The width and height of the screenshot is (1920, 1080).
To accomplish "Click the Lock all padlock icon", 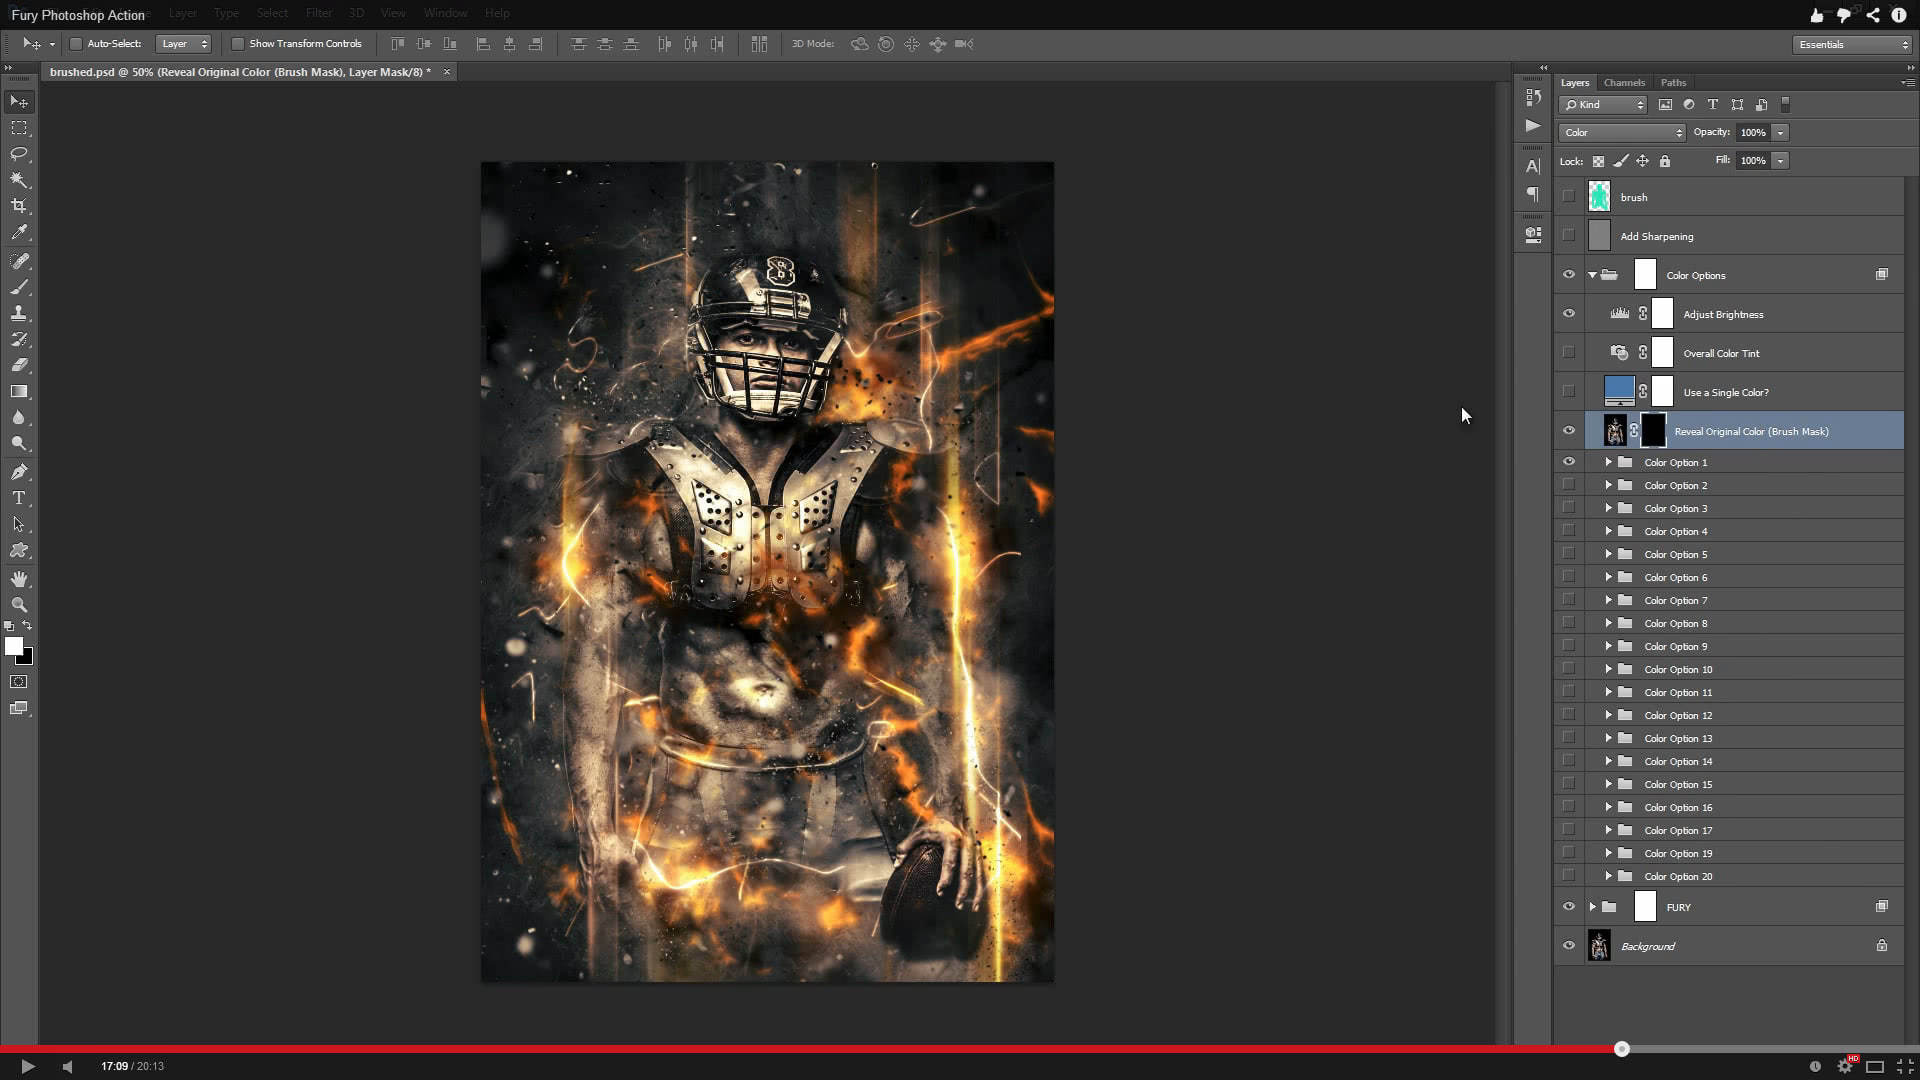I will point(1665,161).
